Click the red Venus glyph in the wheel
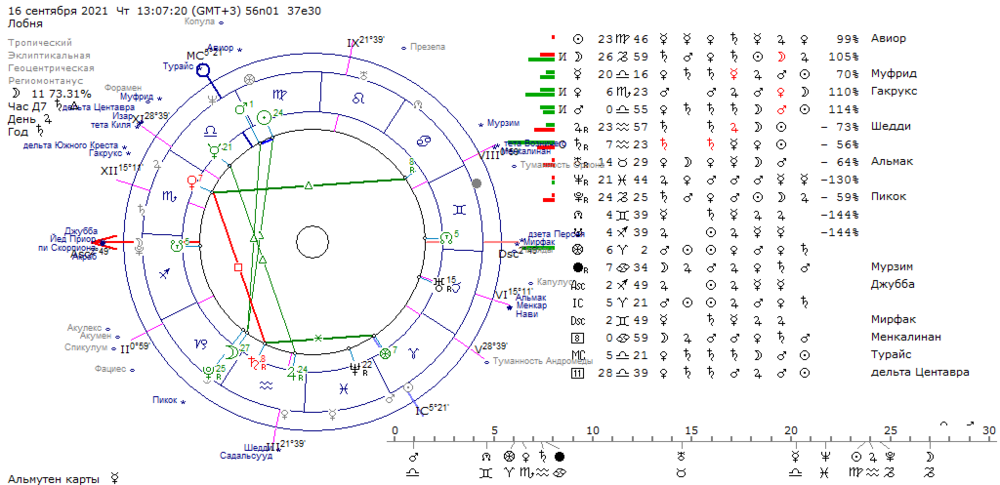Image resolution: width=1000 pixels, height=485 pixels. pyautogui.click(x=191, y=184)
